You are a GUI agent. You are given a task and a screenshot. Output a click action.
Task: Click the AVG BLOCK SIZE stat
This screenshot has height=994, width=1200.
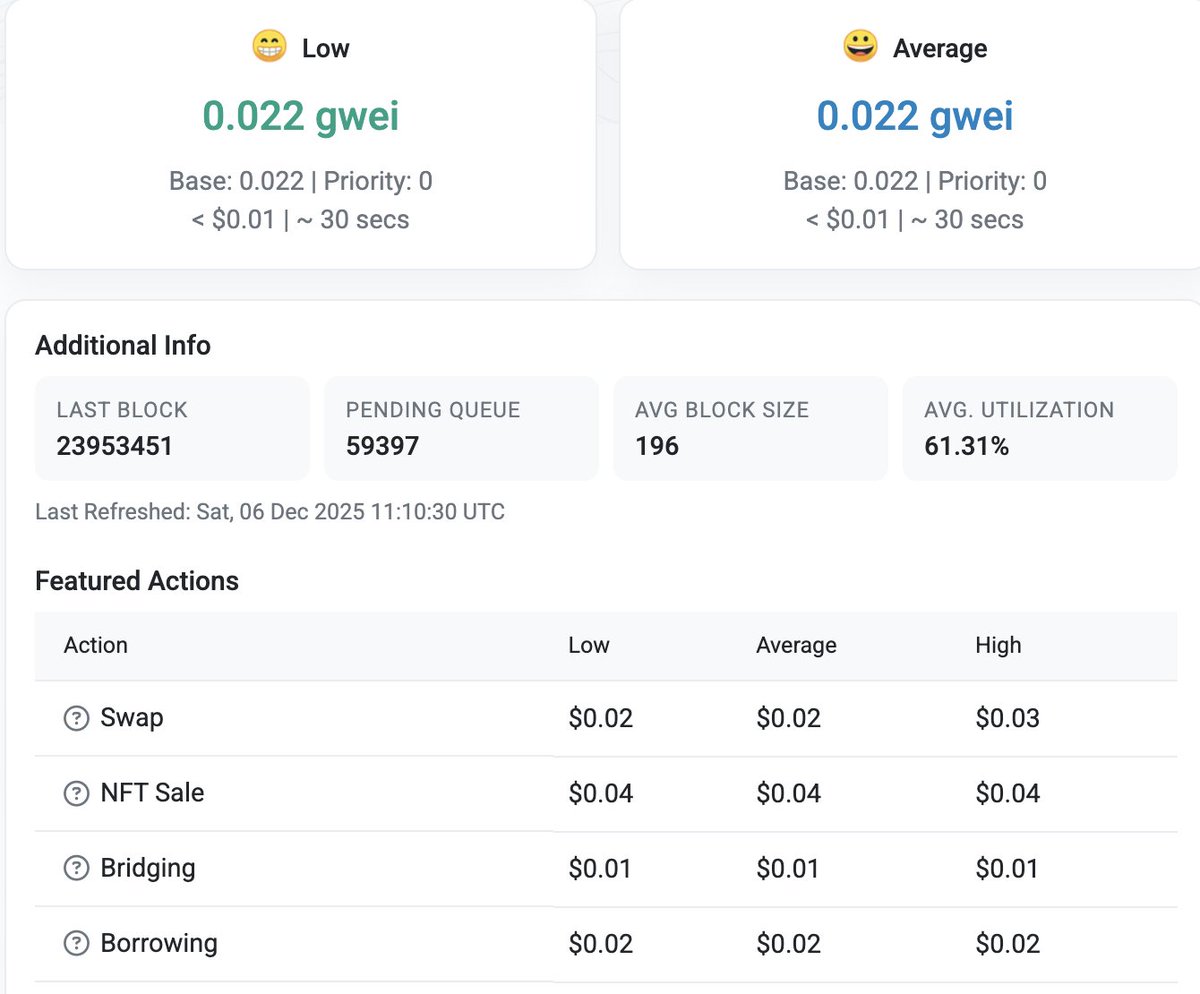[750, 428]
